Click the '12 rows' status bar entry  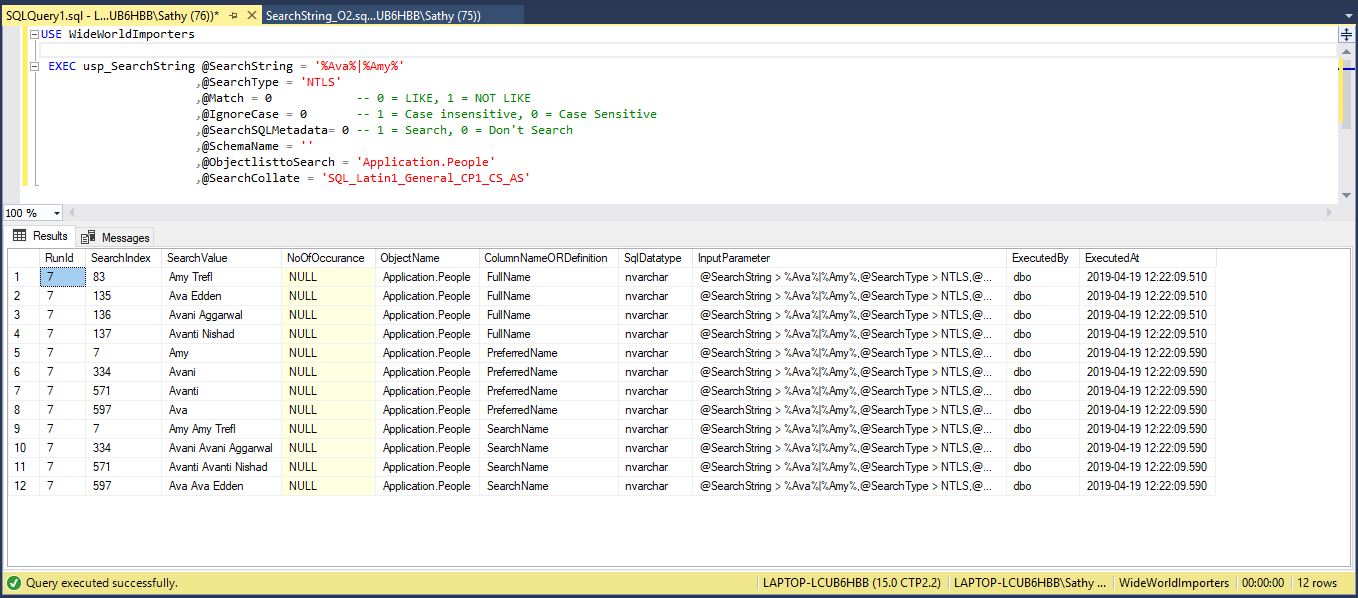pyautogui.click(x=1317, y=582)
